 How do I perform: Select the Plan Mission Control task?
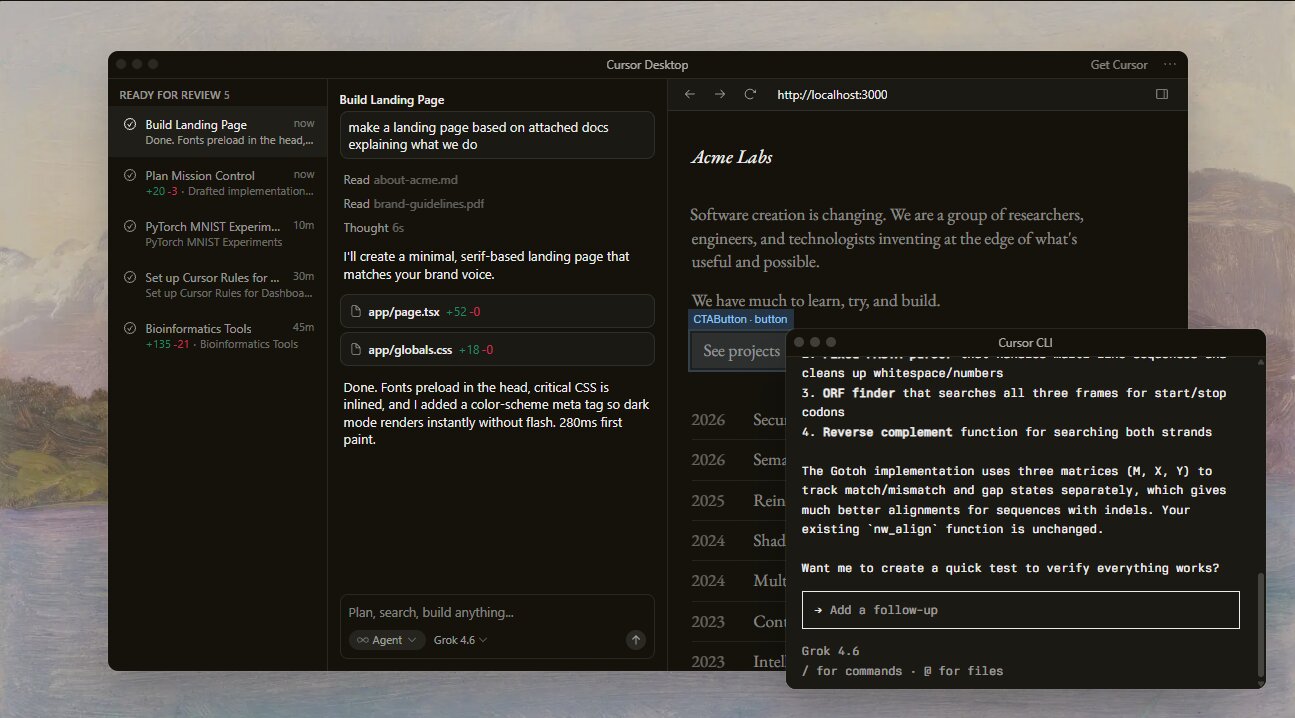click(217, 183)
